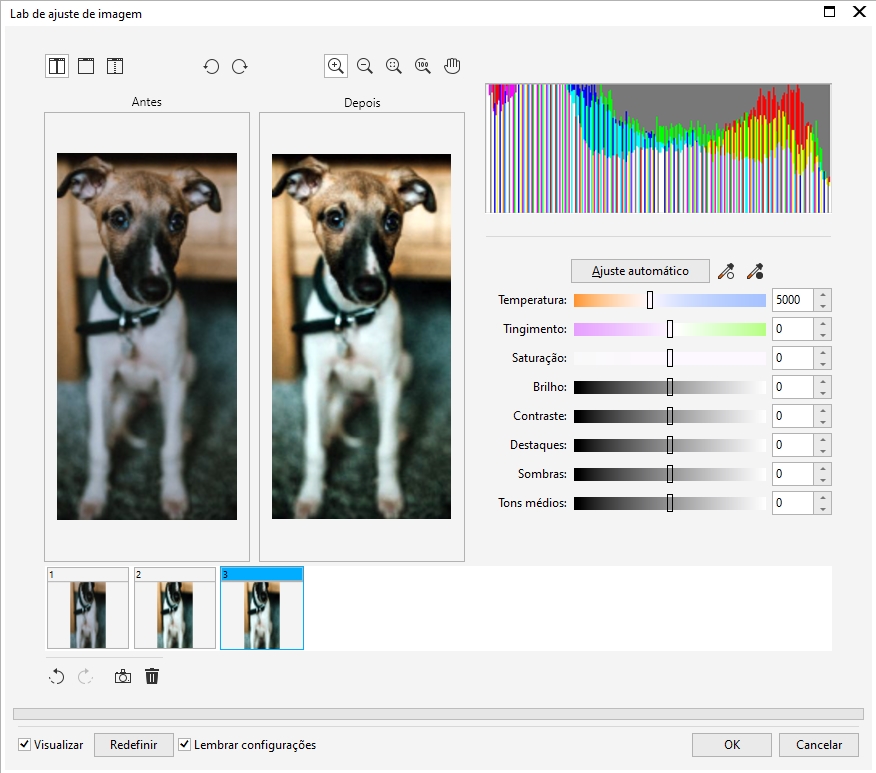Zoom to 100% view

423,67
